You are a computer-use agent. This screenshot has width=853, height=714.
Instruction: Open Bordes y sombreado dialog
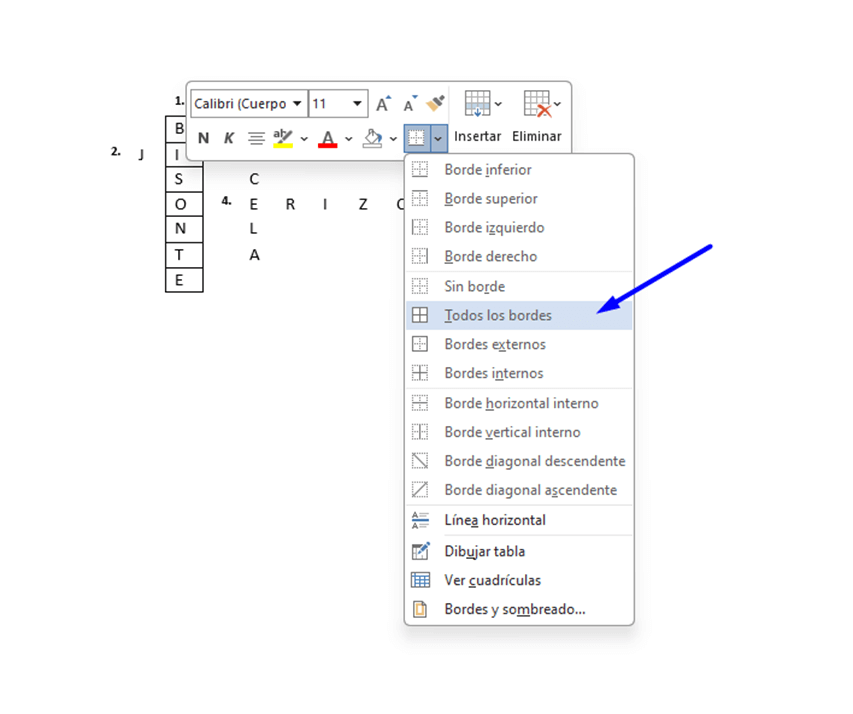[519, 609]
